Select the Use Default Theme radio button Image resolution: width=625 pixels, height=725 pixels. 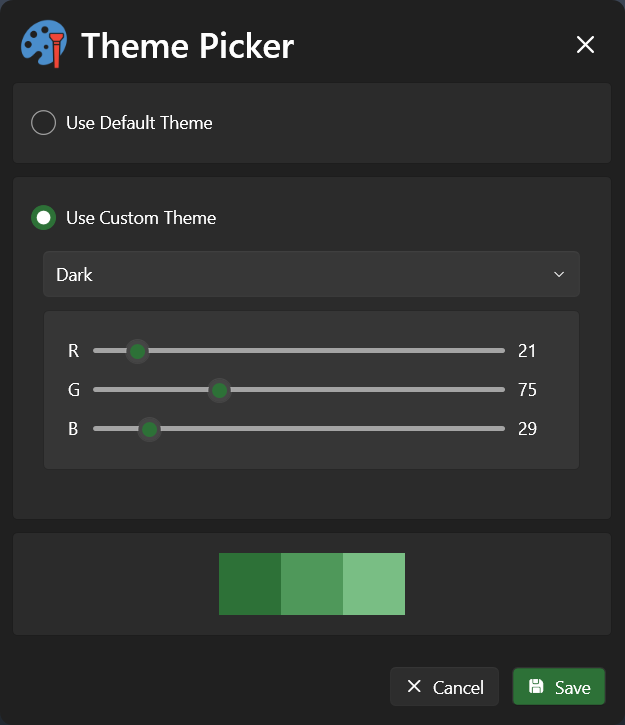click(x=44, y=123)
